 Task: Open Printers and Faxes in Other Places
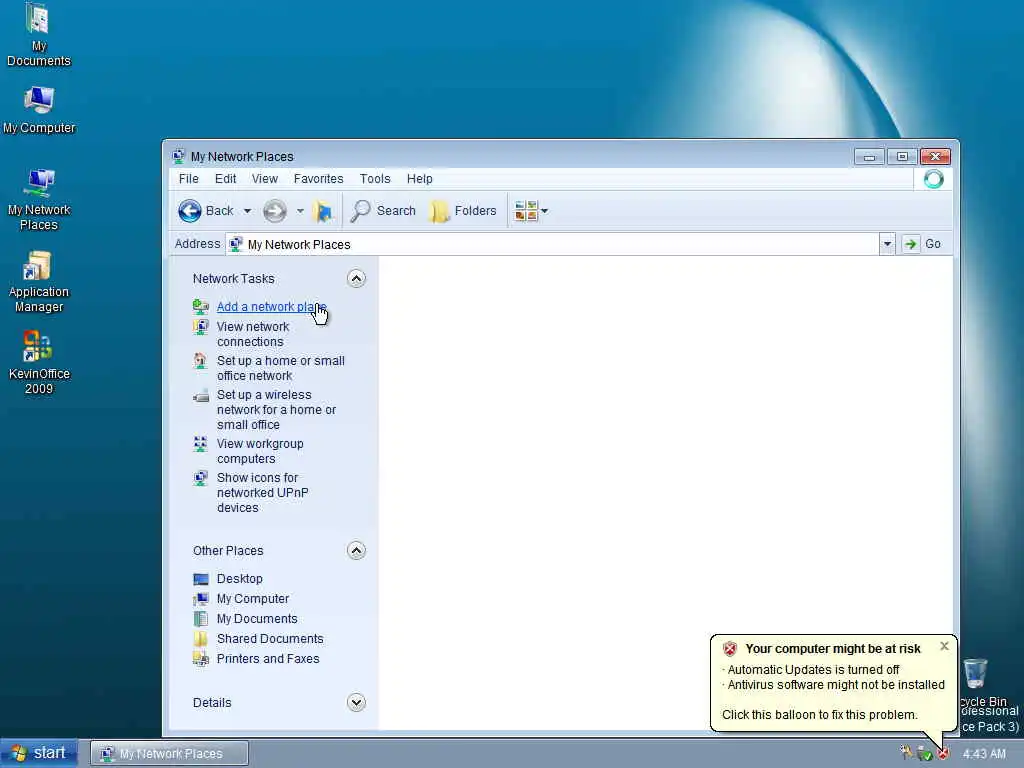pos(268,659)
